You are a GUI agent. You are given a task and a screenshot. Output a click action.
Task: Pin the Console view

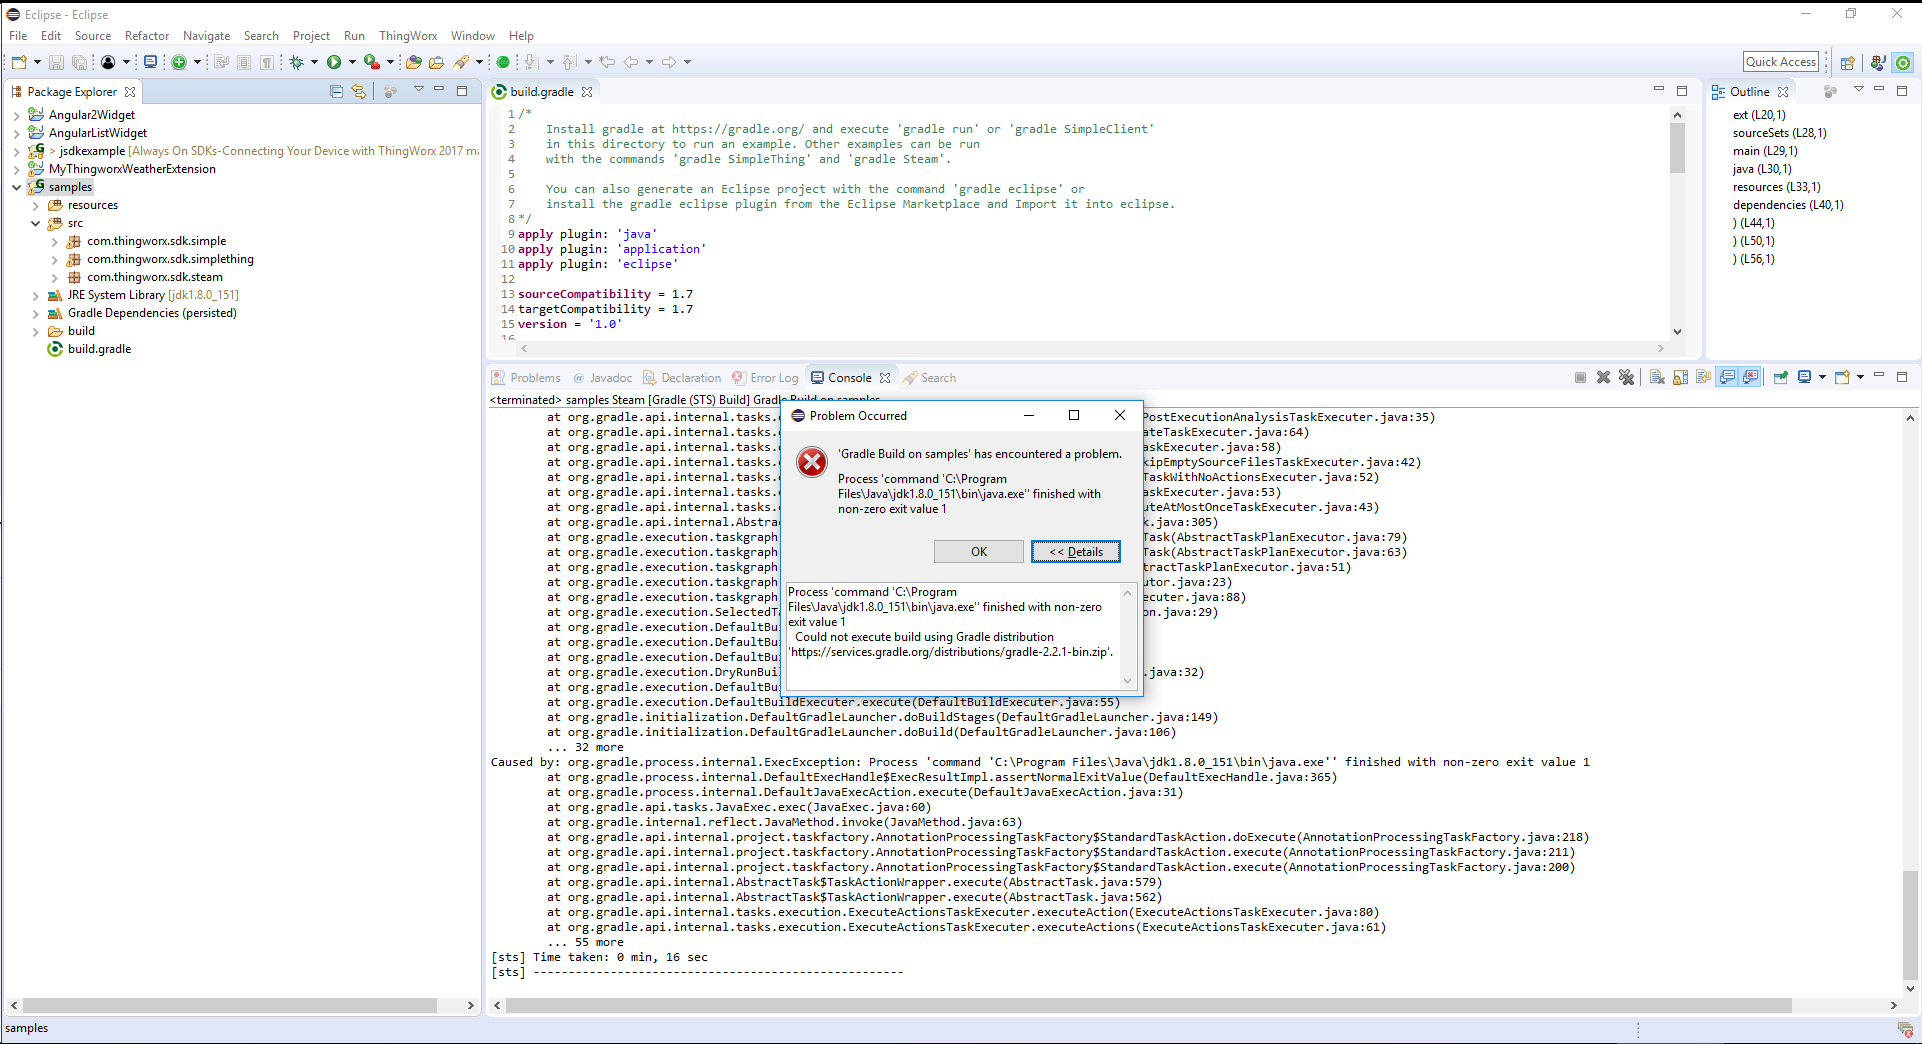[x=1781, y=377]
